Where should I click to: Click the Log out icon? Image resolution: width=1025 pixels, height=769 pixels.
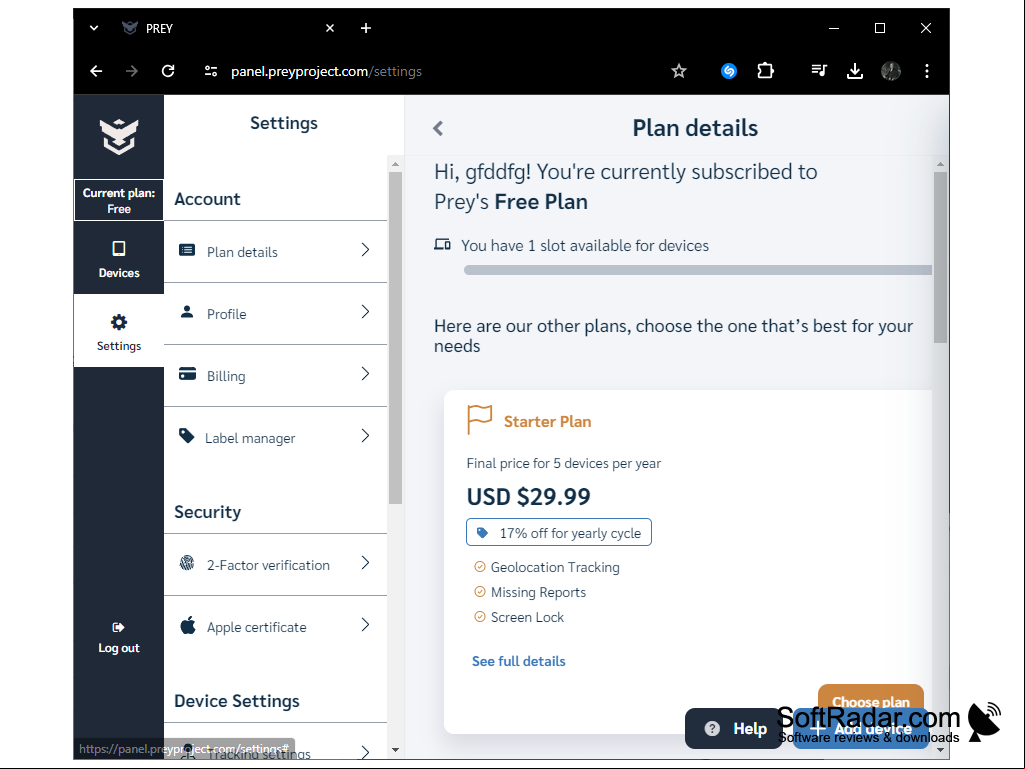[x=118, y=627]
